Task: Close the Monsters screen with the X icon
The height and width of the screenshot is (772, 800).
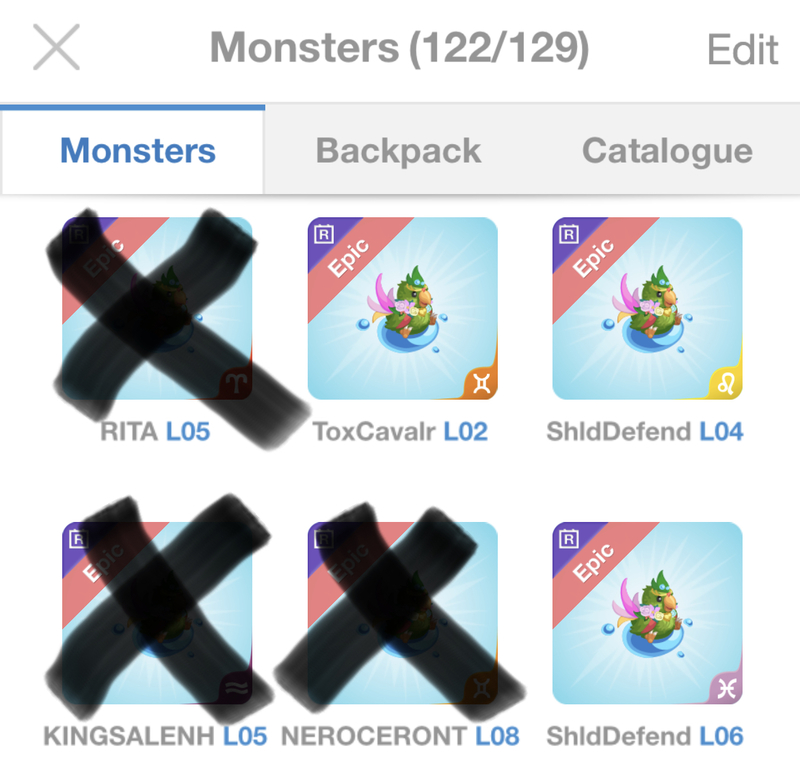Action: [56, 46]
